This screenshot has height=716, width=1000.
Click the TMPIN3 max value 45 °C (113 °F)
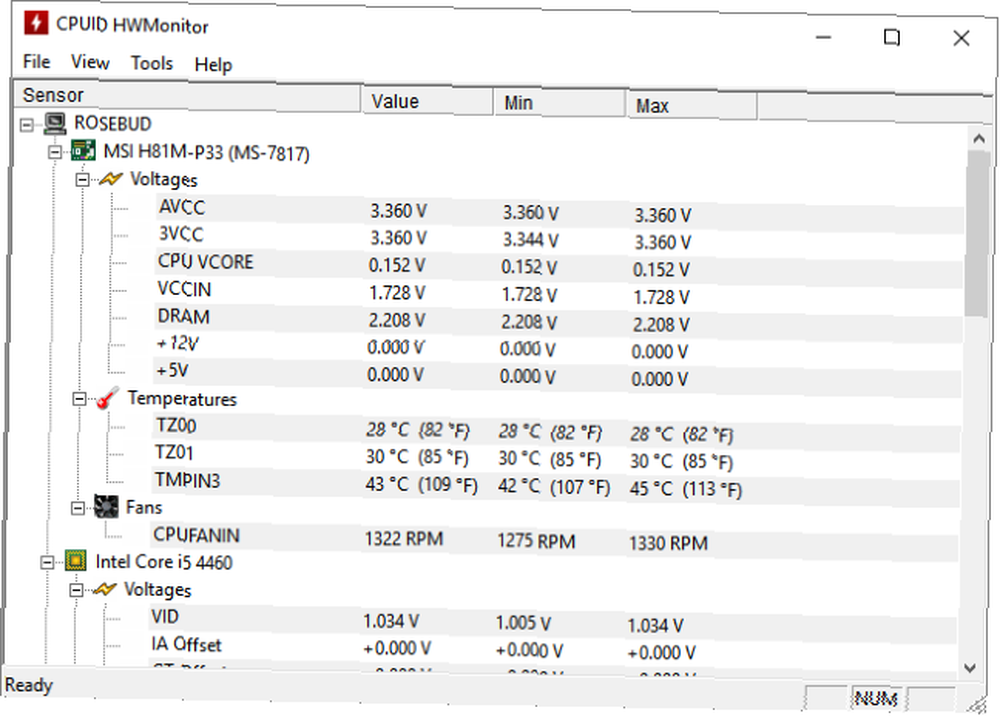[686, 489]
